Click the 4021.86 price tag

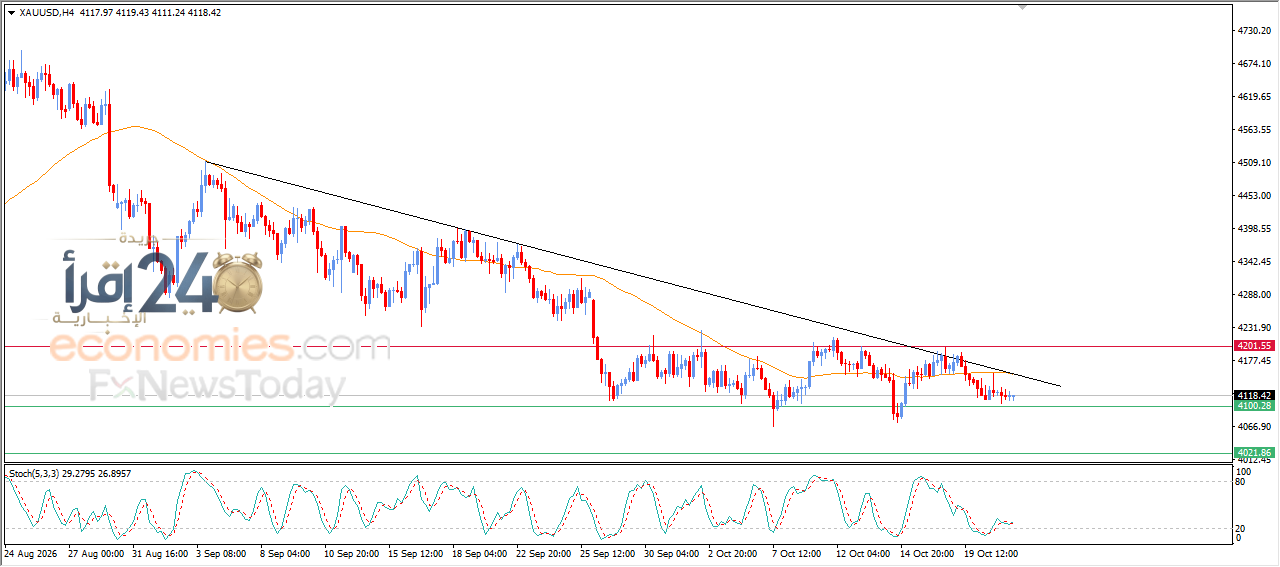point(1255,453)
